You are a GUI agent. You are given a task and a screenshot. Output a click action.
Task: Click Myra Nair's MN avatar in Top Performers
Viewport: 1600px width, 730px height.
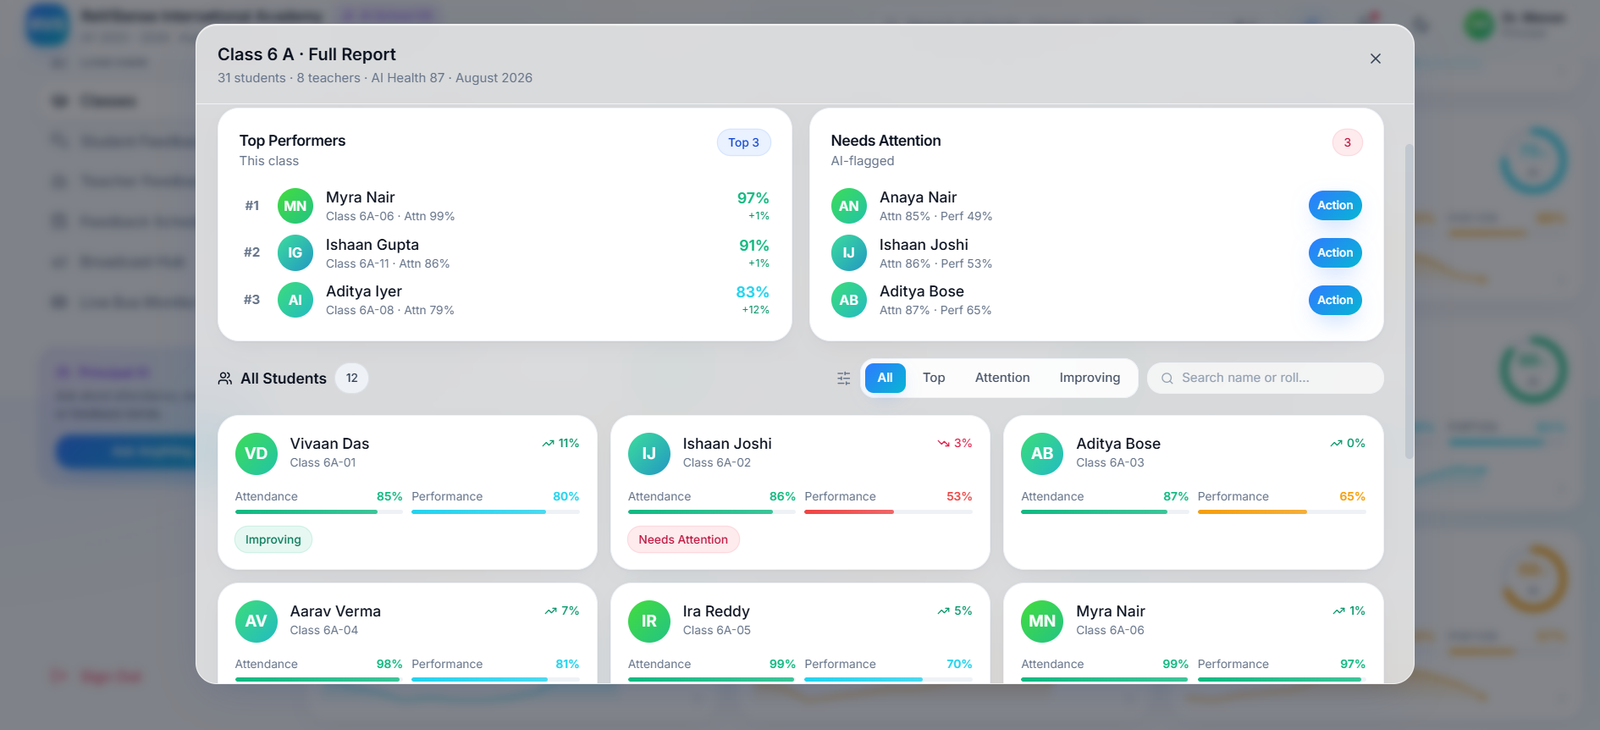pos(295,206)
